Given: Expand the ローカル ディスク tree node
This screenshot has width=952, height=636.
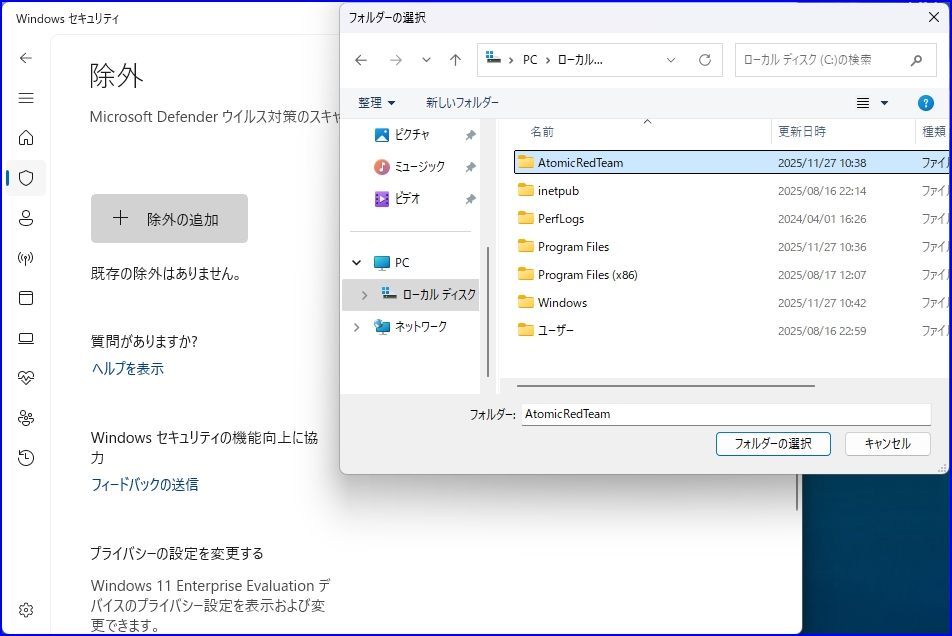Looking at the screenshot, I should tap(364, 295).
